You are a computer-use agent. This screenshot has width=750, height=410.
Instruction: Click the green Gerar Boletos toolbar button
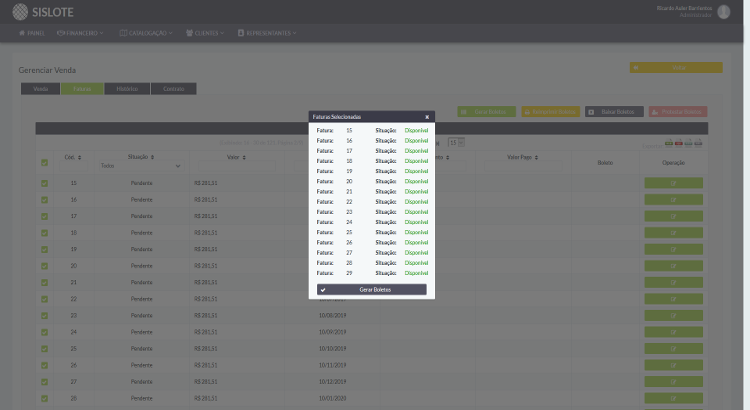[486, 111]
